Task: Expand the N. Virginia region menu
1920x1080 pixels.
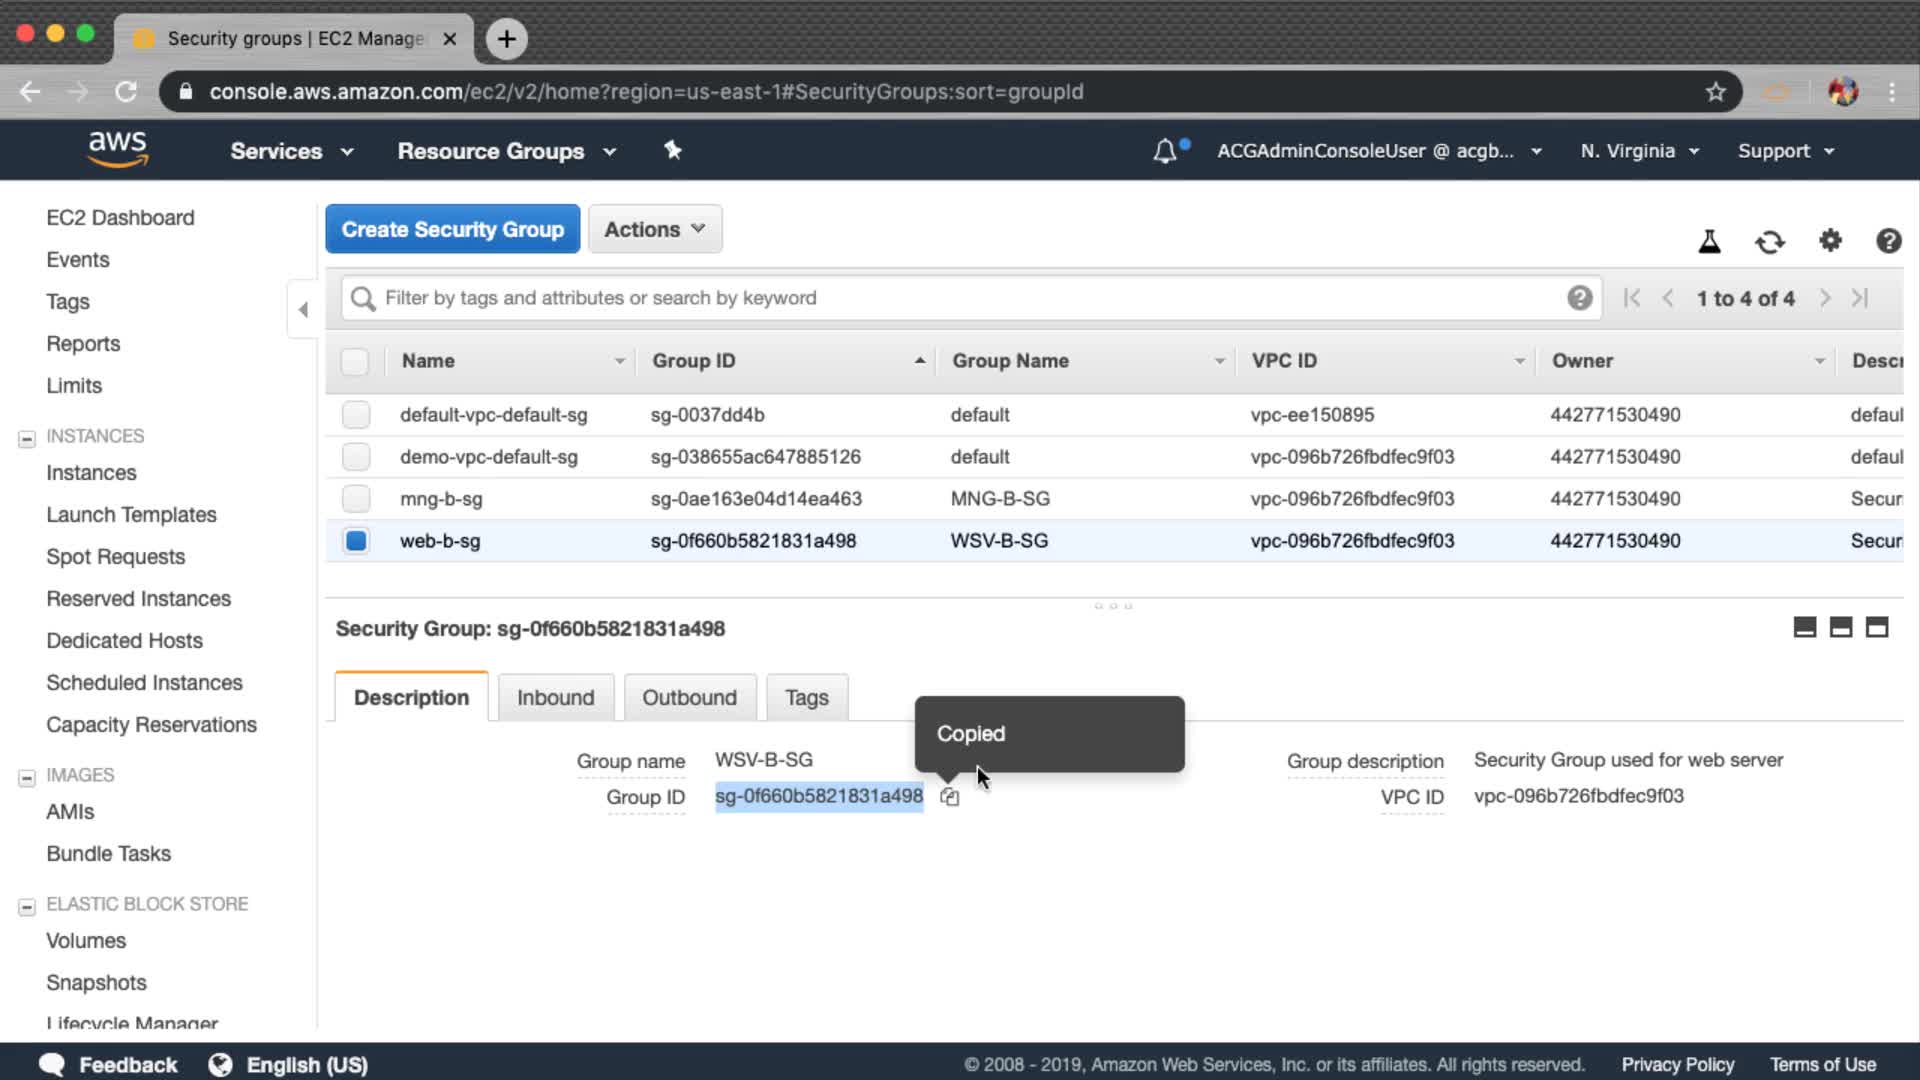Action: point(1639,151)
